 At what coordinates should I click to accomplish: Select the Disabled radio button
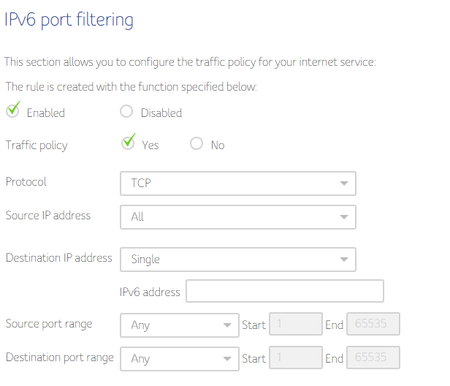[126, 111]
